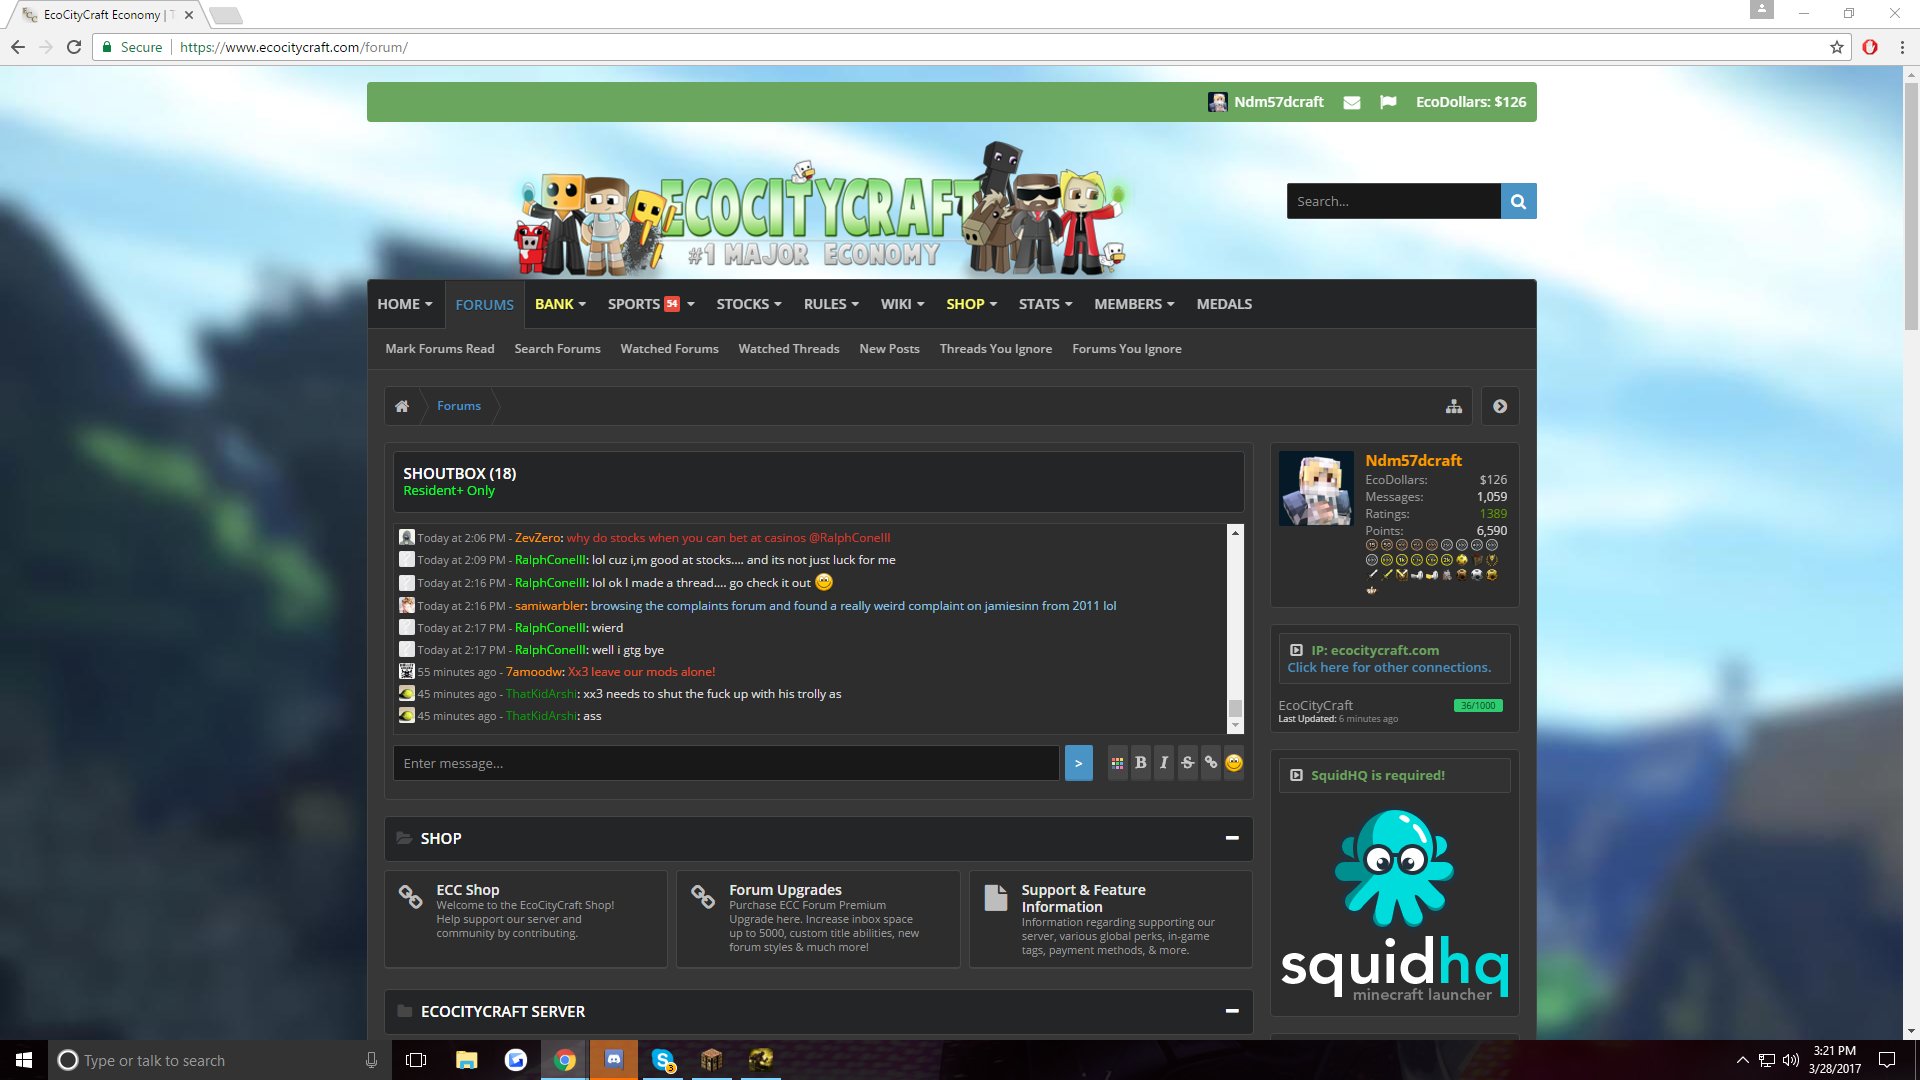Send shoutbox message with arrow button
Image resolution: width=1920 pixels, height=1080 pixels.
coord(1078,763)
